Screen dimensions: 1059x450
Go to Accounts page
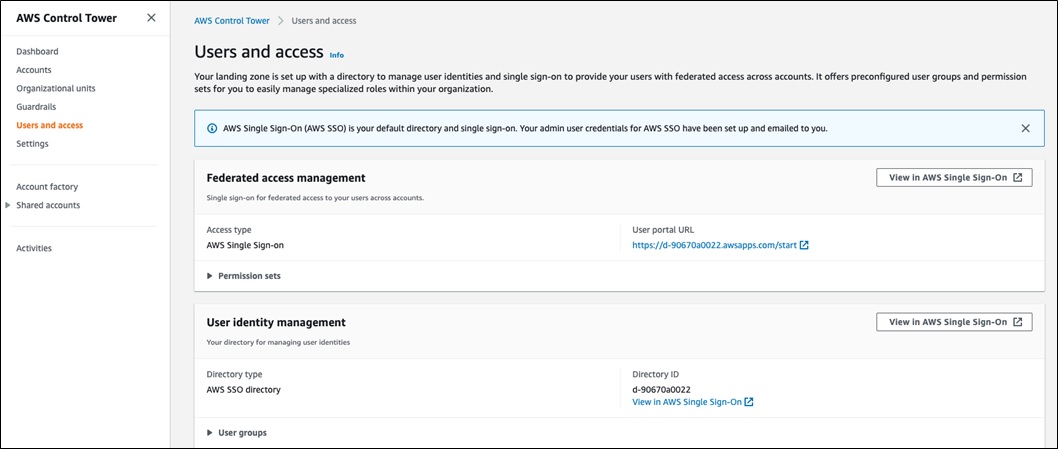(x=34, y=70)
